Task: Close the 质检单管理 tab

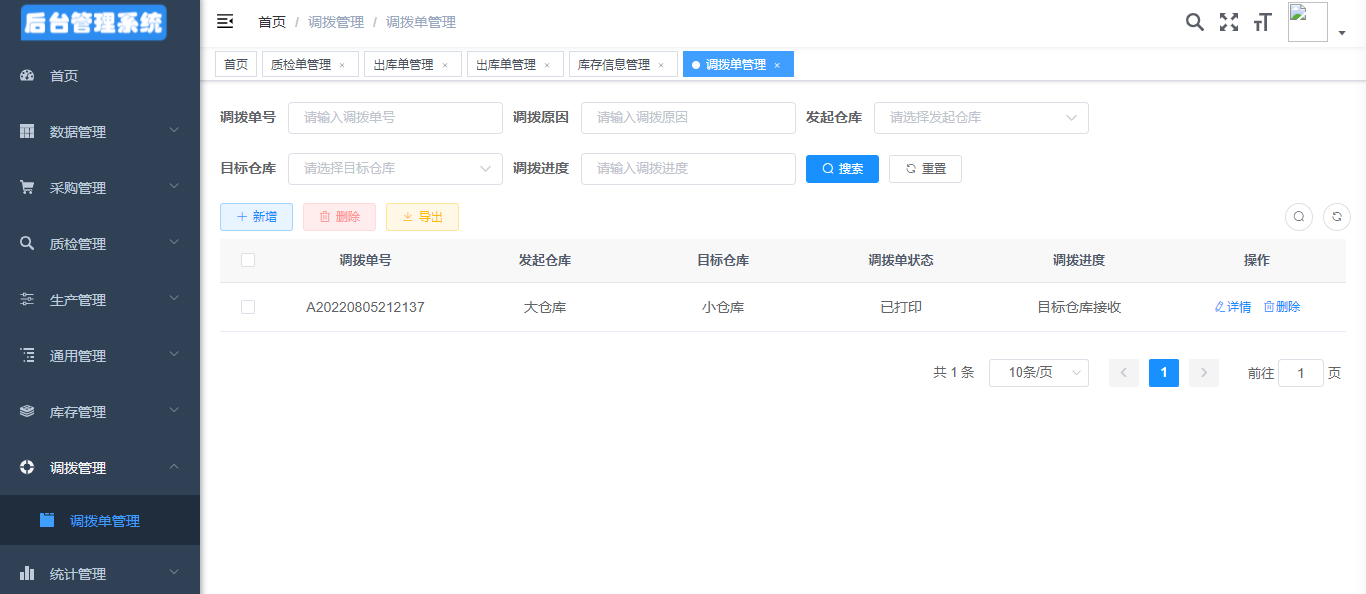Action: [x=342, y=65]
